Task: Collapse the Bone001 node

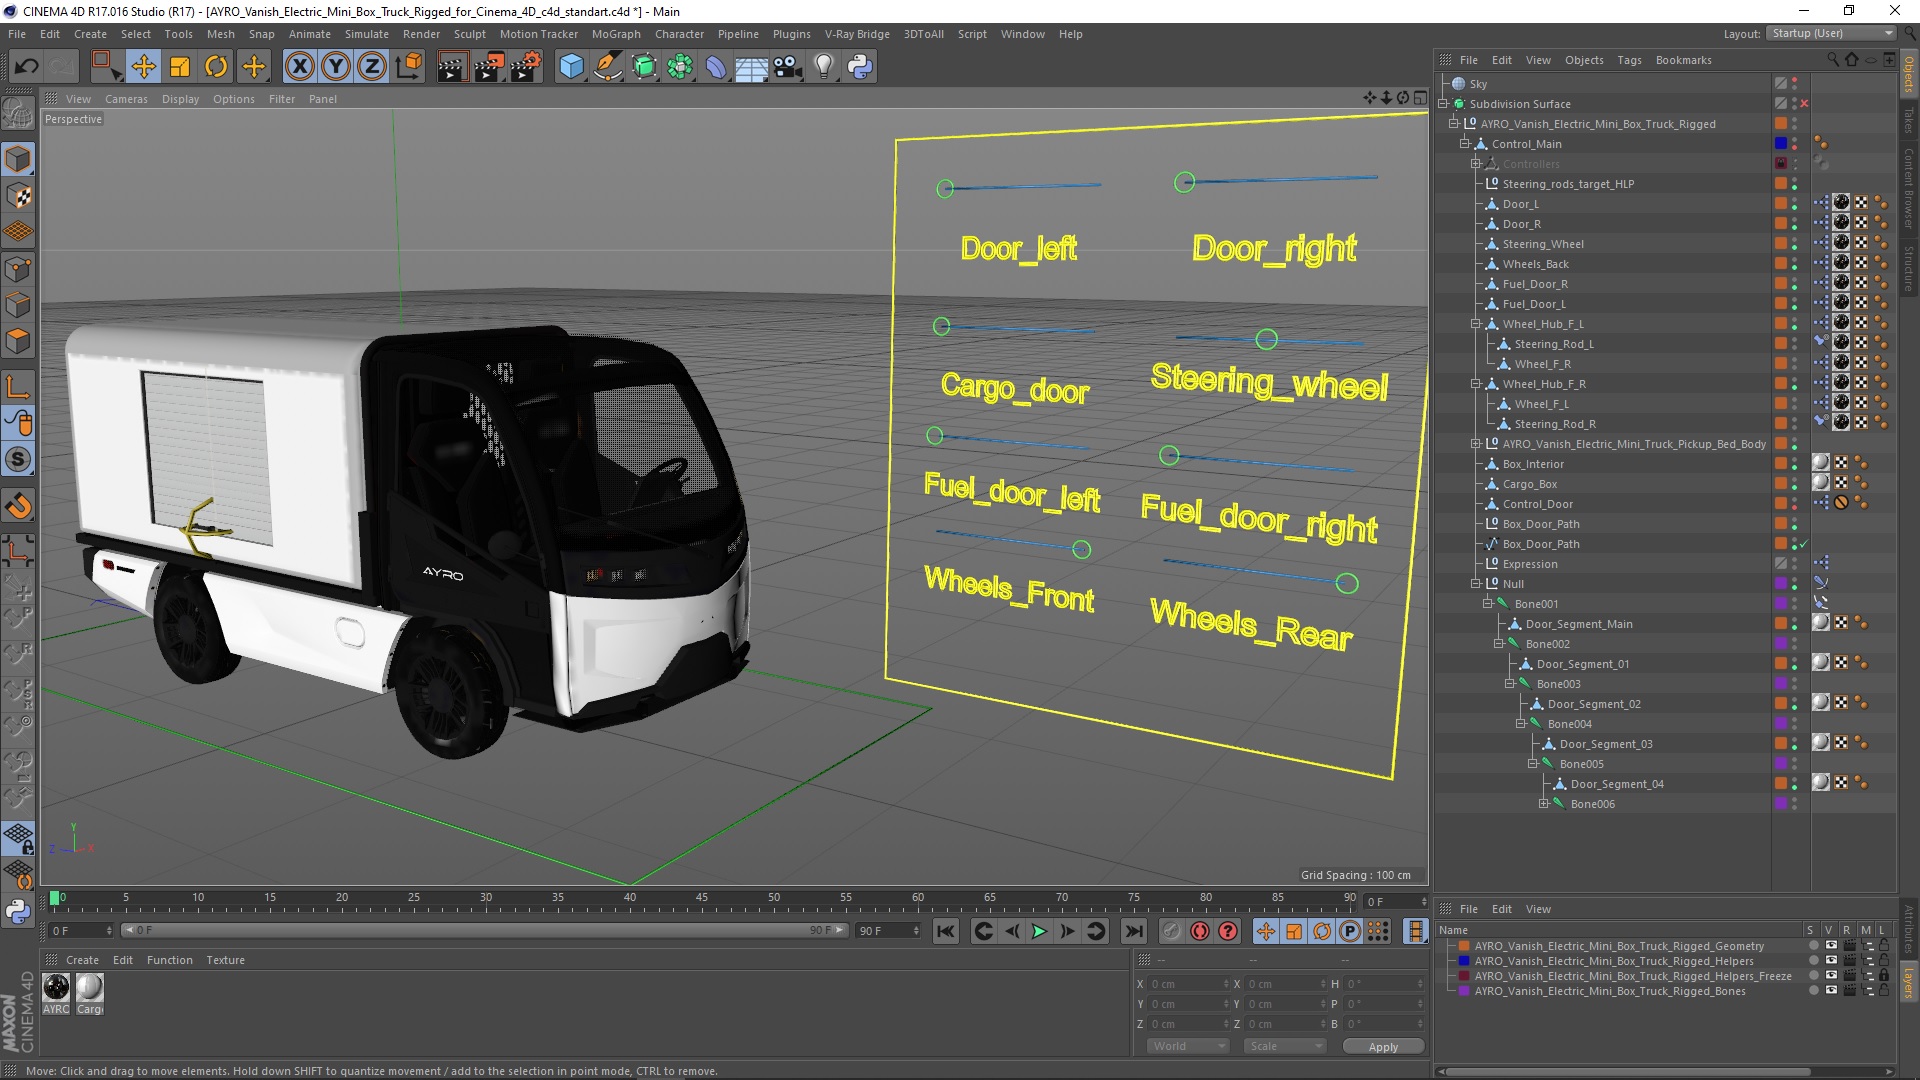Action: [x=1487, y=604]
